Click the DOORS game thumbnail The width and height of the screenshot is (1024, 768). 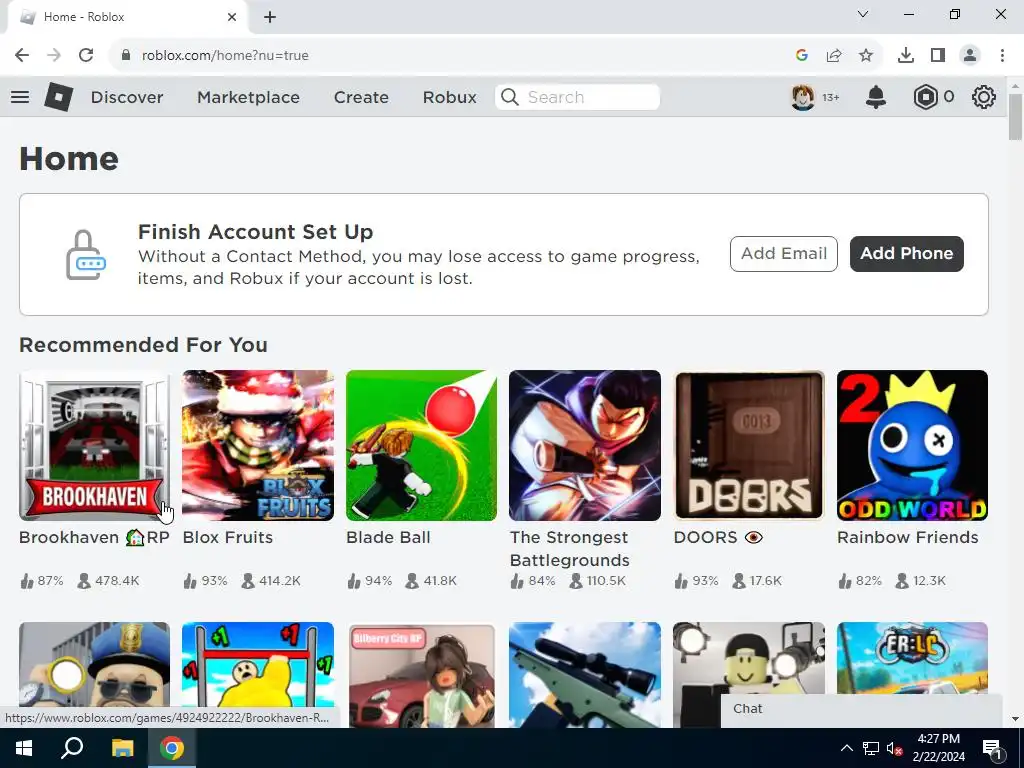749,445
